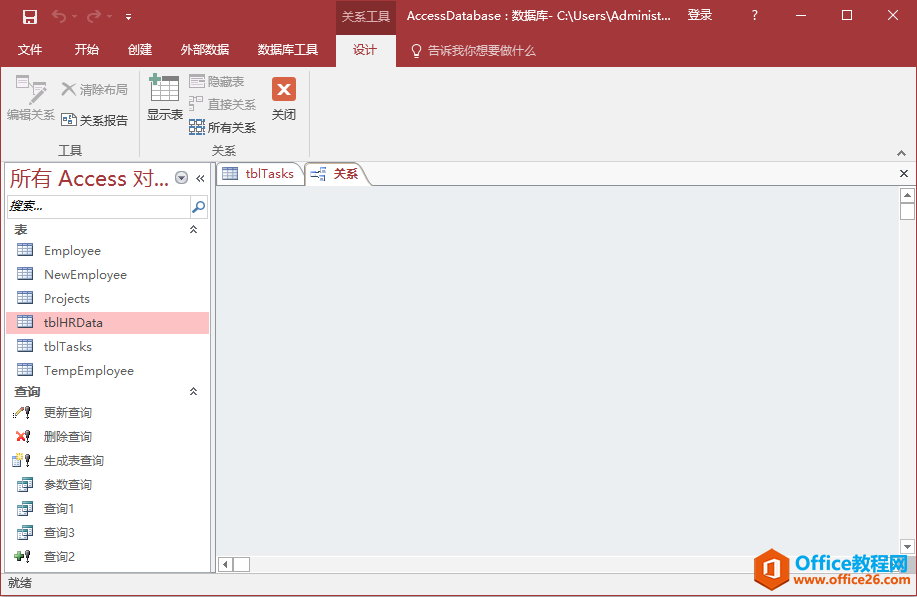Viewport: 917px width, 597px height.
Task: Click the 搜索 search input field
Action: 97,207
